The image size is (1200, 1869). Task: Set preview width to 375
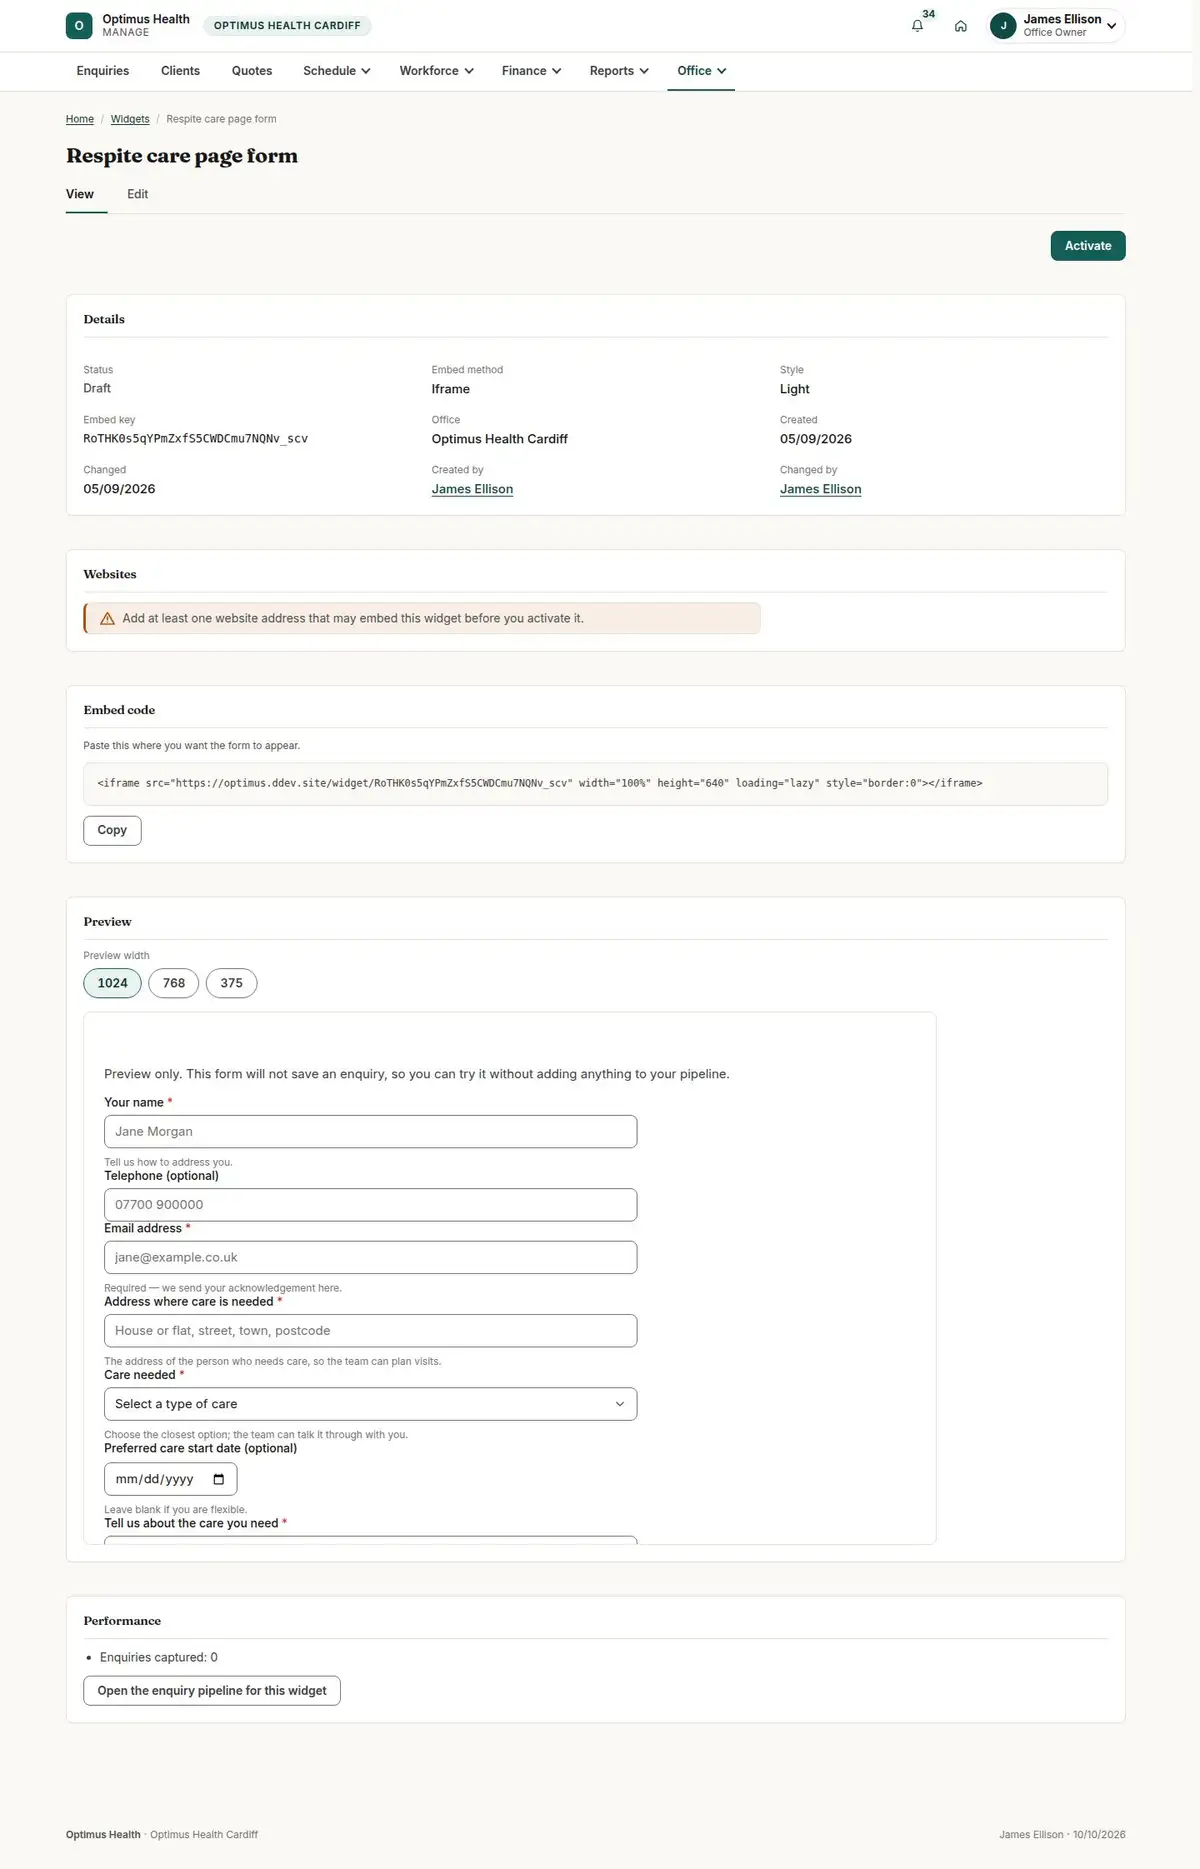231,983
